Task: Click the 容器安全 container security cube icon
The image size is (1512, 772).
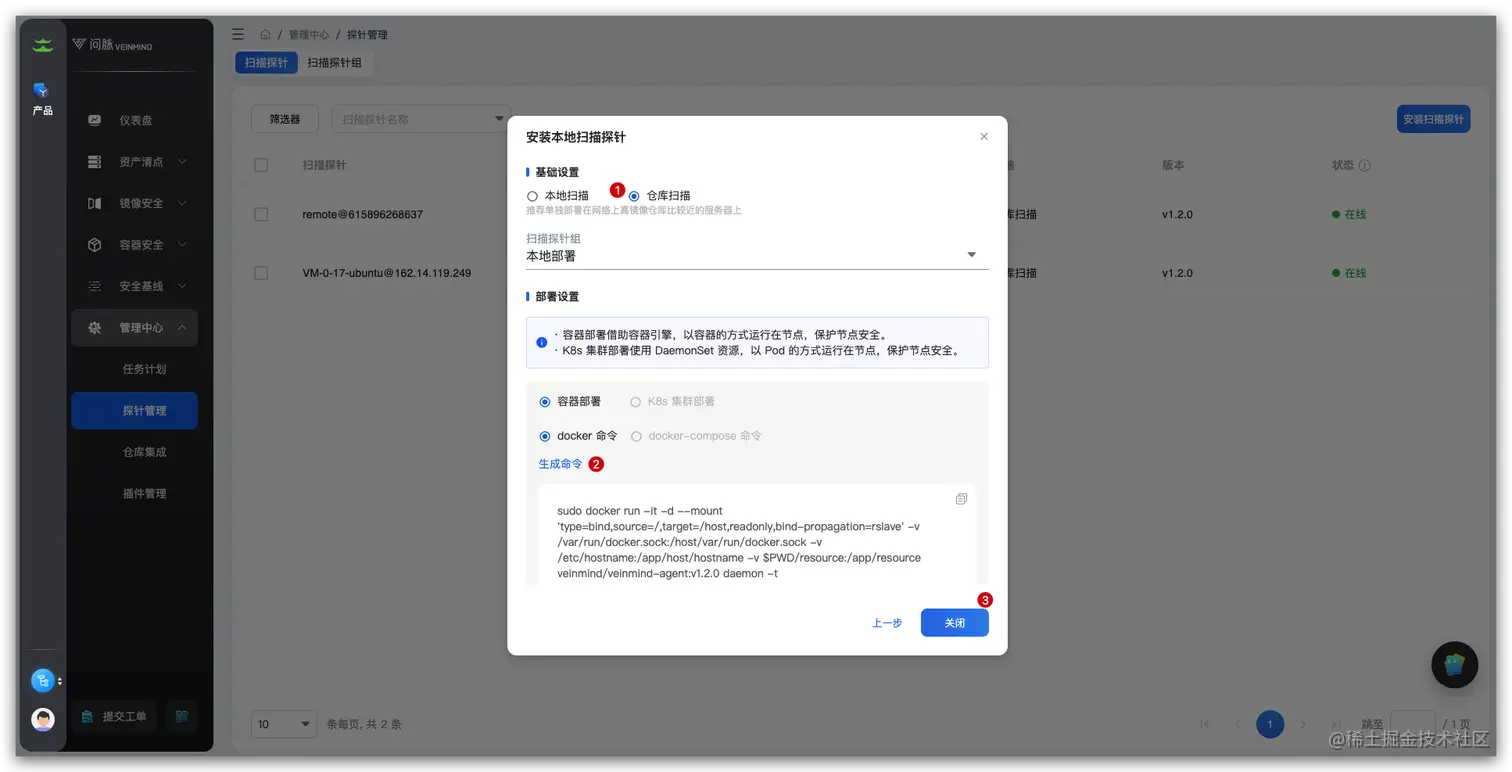Action: pos(95,244)
